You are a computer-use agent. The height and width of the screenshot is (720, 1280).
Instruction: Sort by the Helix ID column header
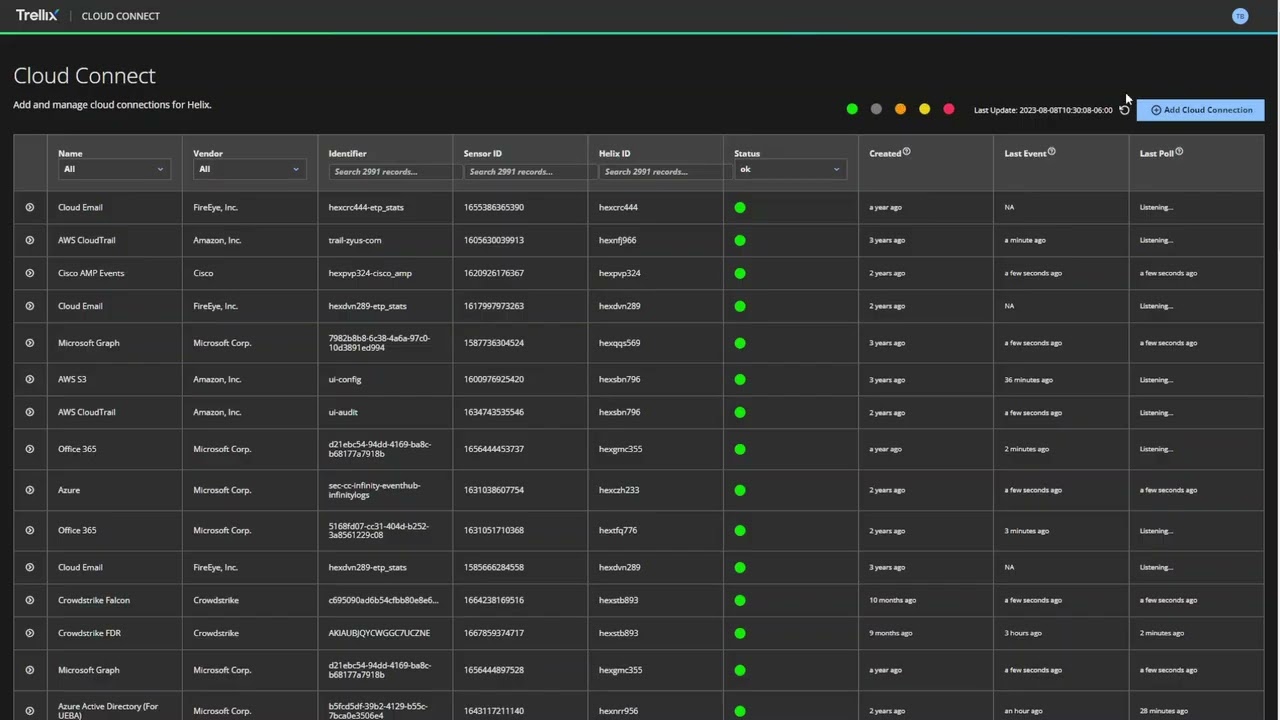(615, 153)
